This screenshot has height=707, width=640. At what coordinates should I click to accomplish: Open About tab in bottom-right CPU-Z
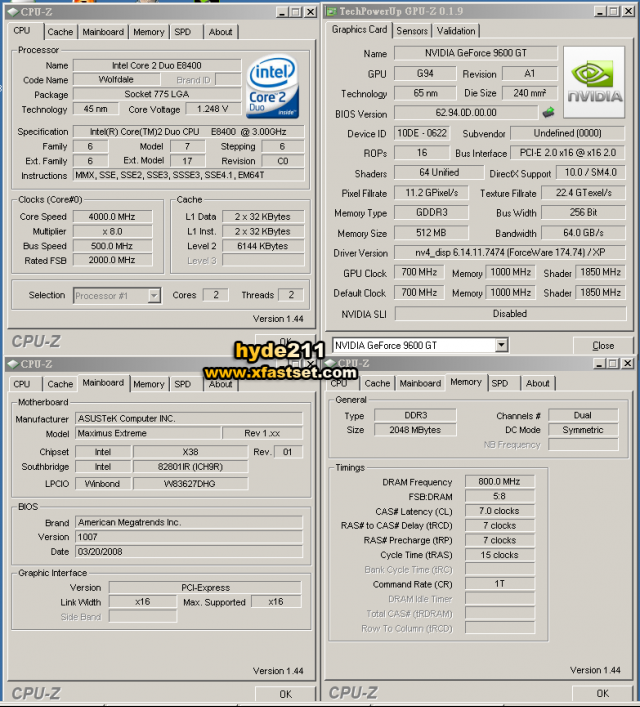pyautogui.click(x=537, y=383)
